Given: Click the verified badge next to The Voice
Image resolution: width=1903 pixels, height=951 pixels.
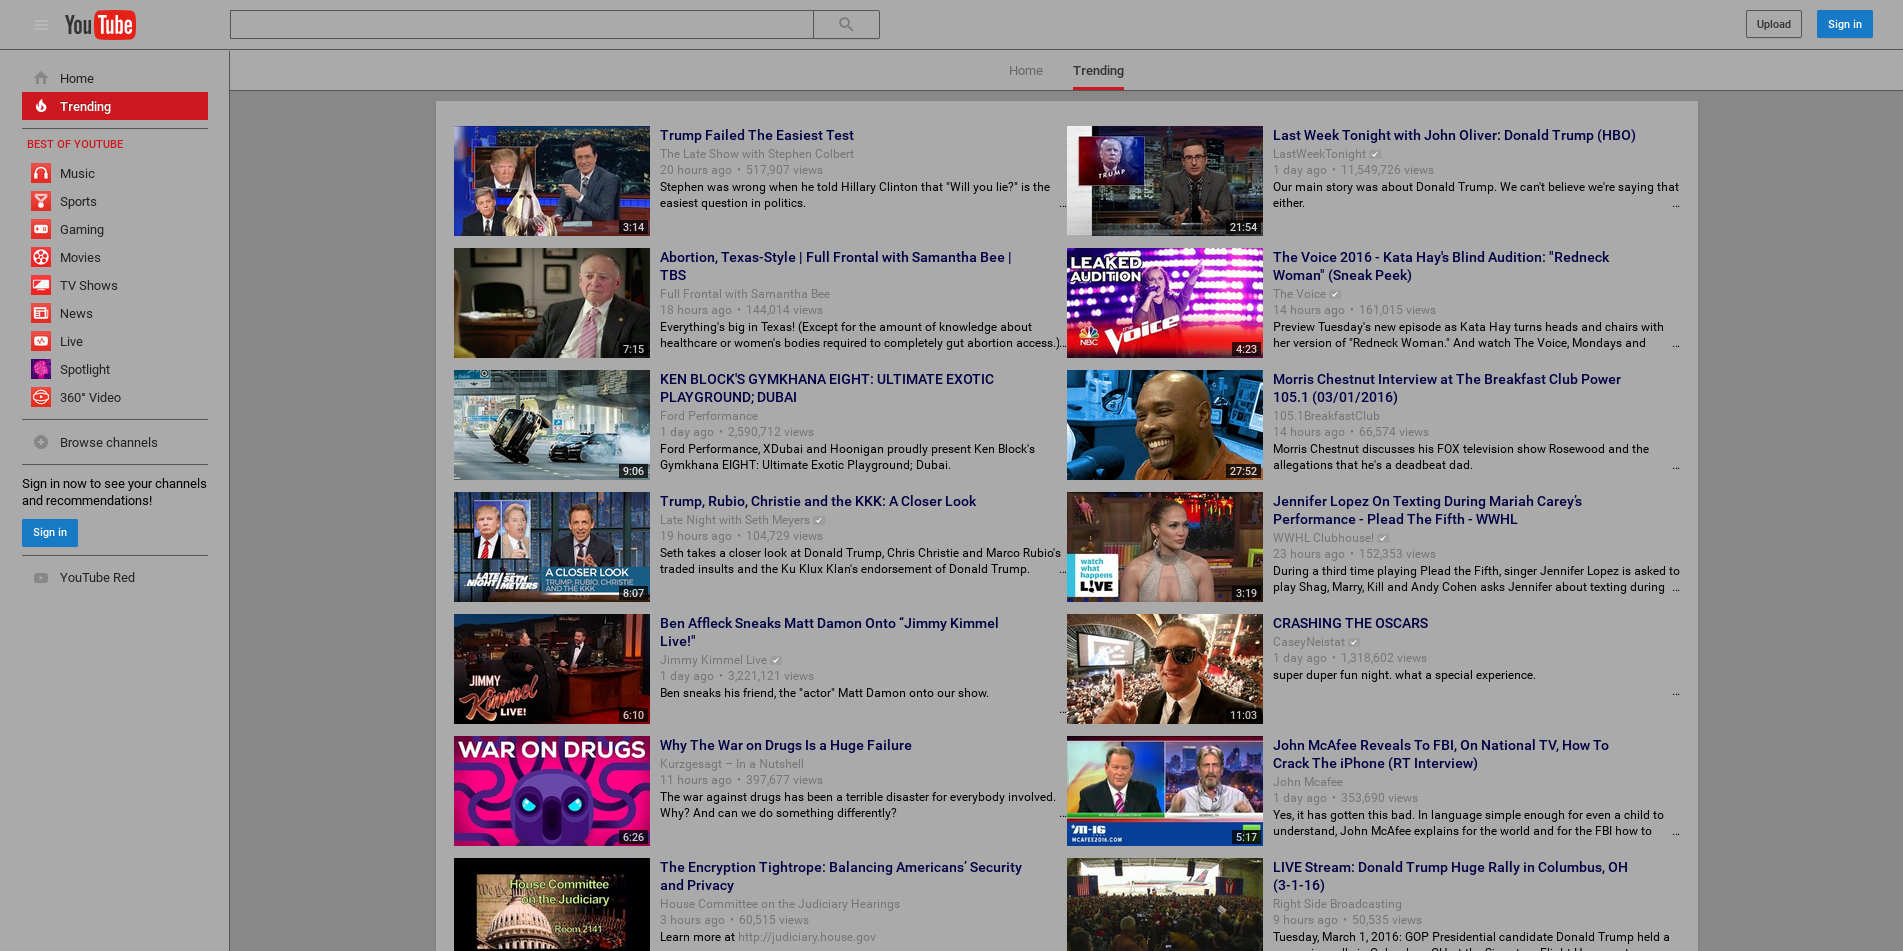Looking at the screenshot, I should pyautogui.click(x=1335, y=294).
